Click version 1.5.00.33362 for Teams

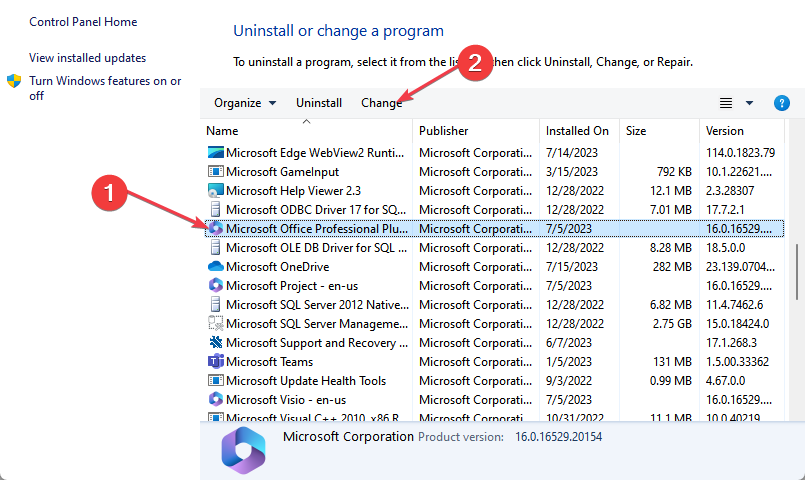point(737,361)
